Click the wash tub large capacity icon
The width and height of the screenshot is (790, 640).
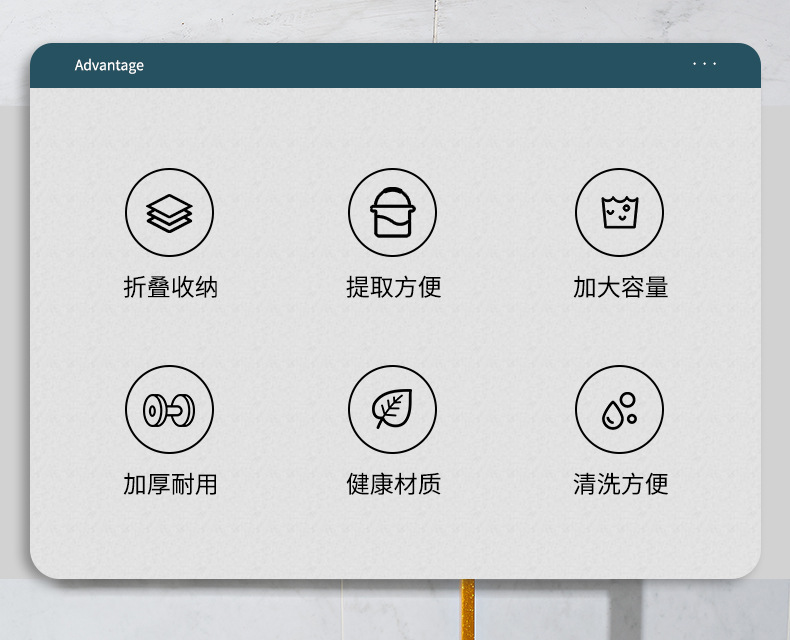pos(619,212)
